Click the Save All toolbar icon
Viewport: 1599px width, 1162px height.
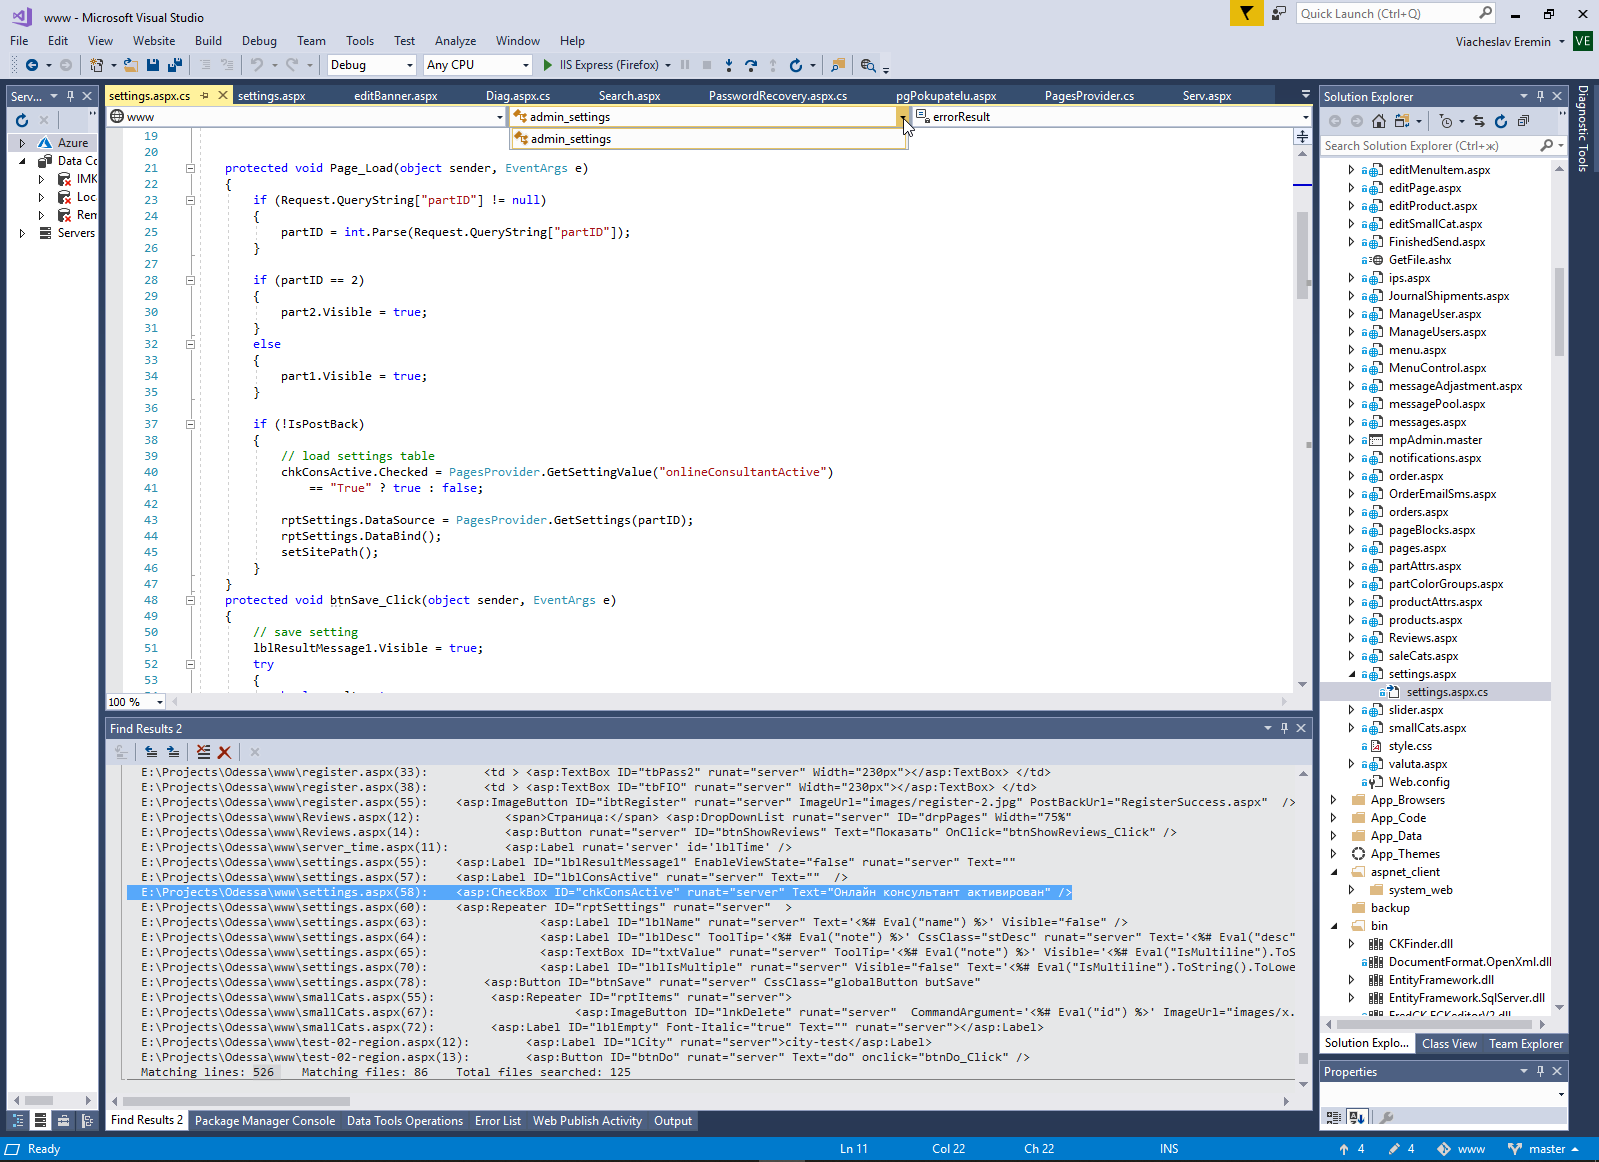pyautogui.click(x=174, y=65)
